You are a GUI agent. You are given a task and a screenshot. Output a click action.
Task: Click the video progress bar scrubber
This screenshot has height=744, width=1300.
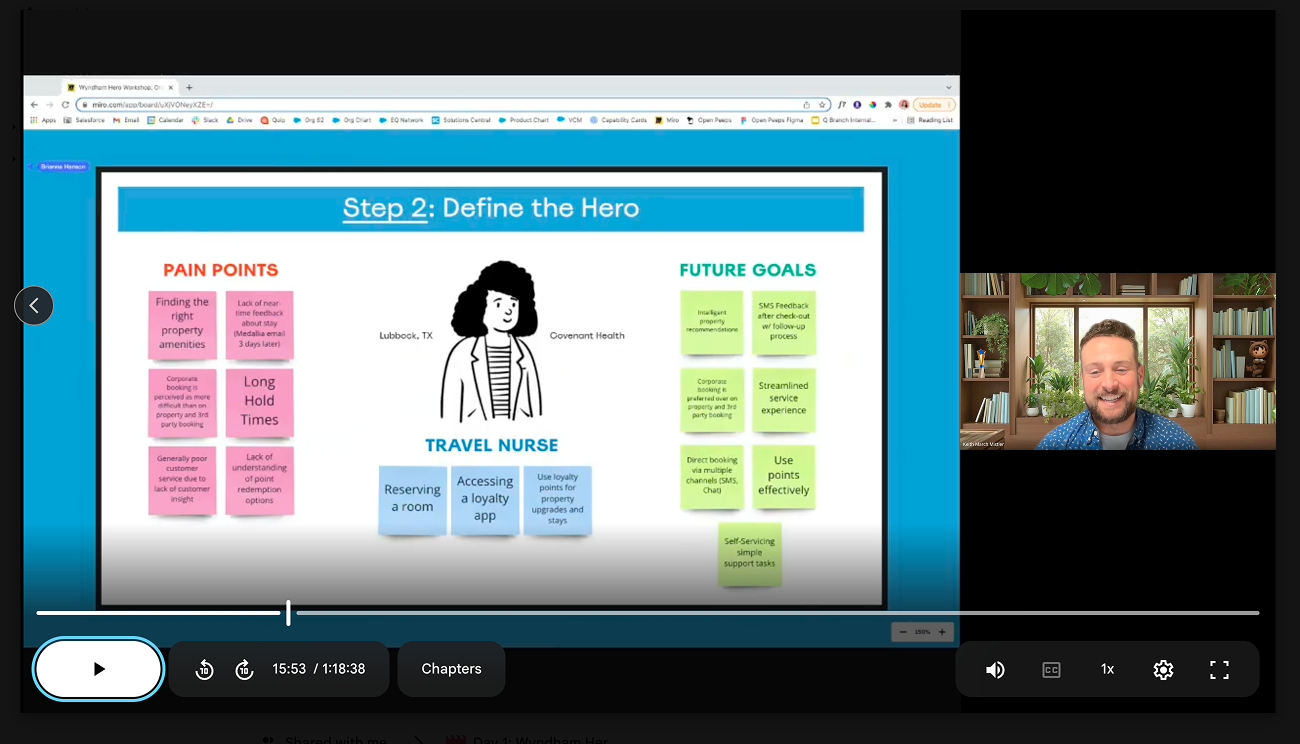[288, 613]
